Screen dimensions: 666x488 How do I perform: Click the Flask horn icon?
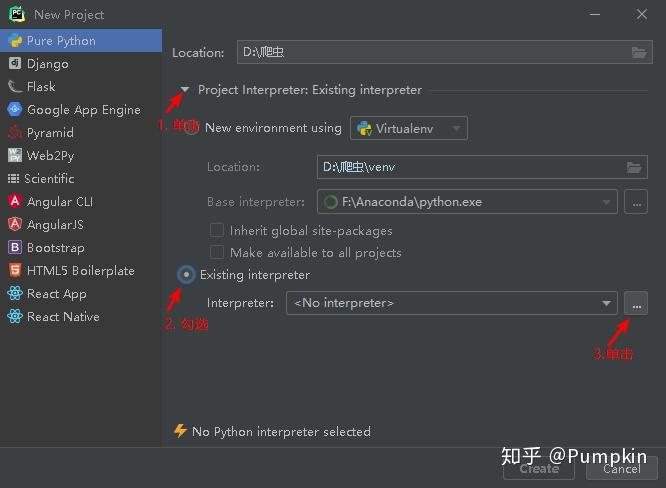tap(15, 87)
